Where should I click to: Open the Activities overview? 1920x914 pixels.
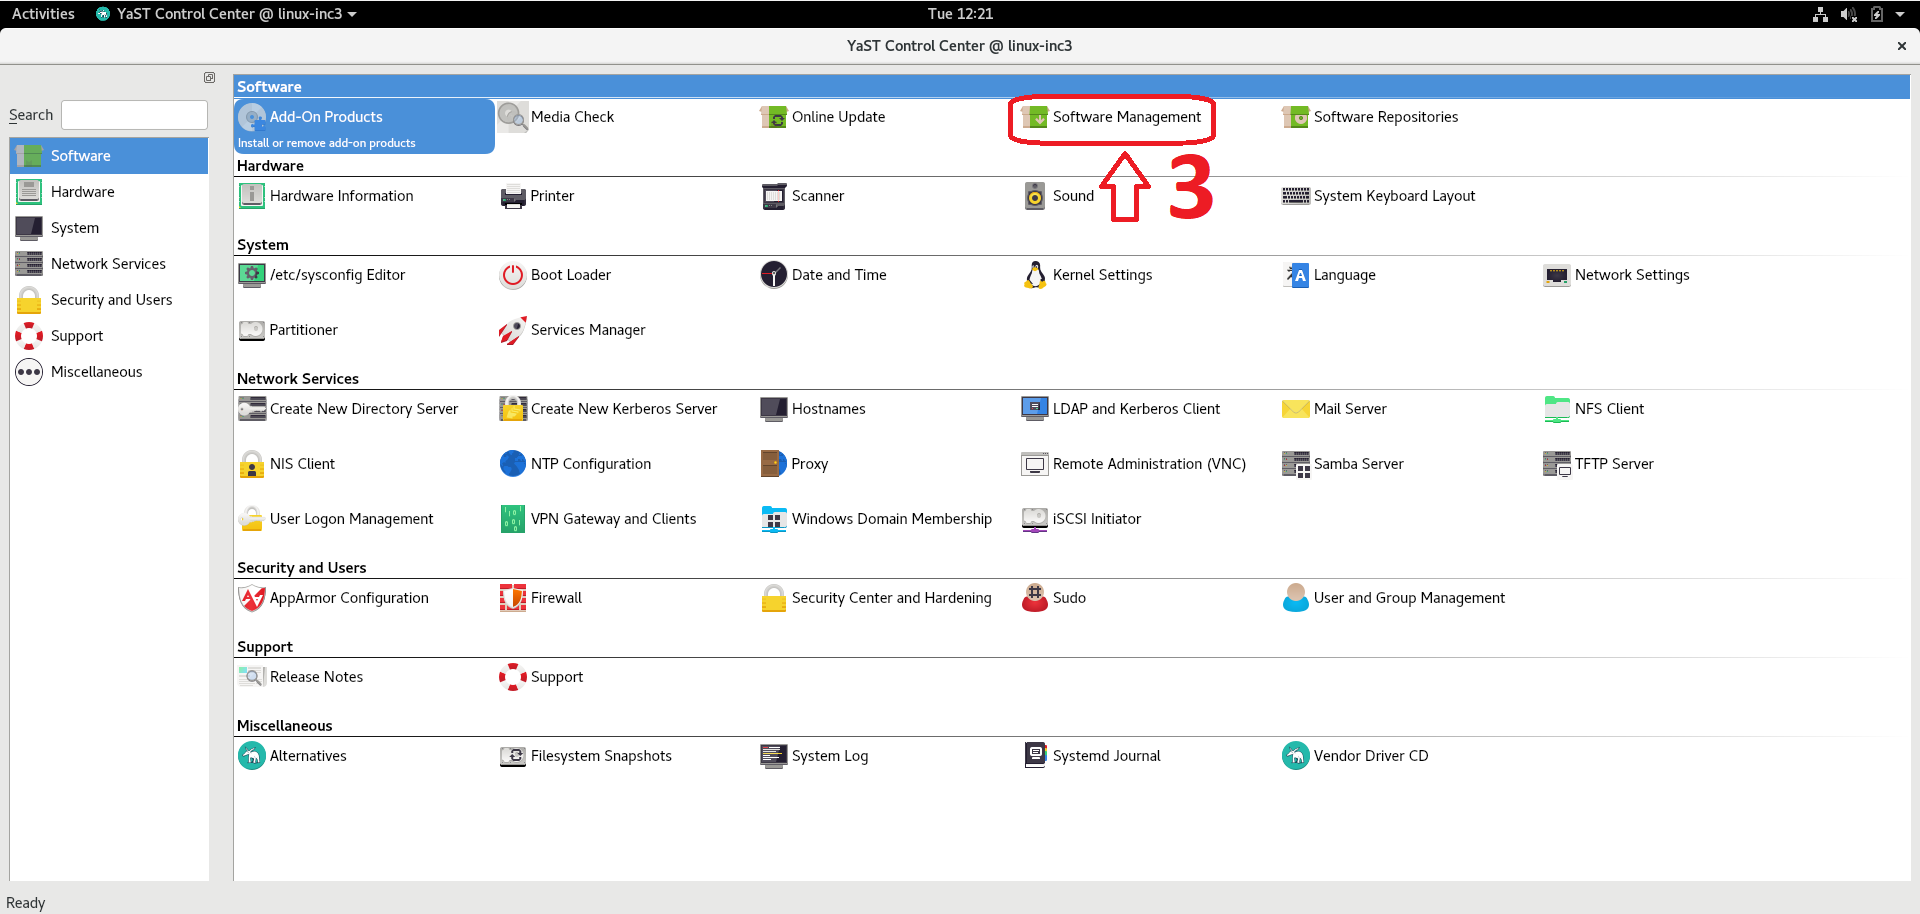pyautogui.click(x=43, y=14)
